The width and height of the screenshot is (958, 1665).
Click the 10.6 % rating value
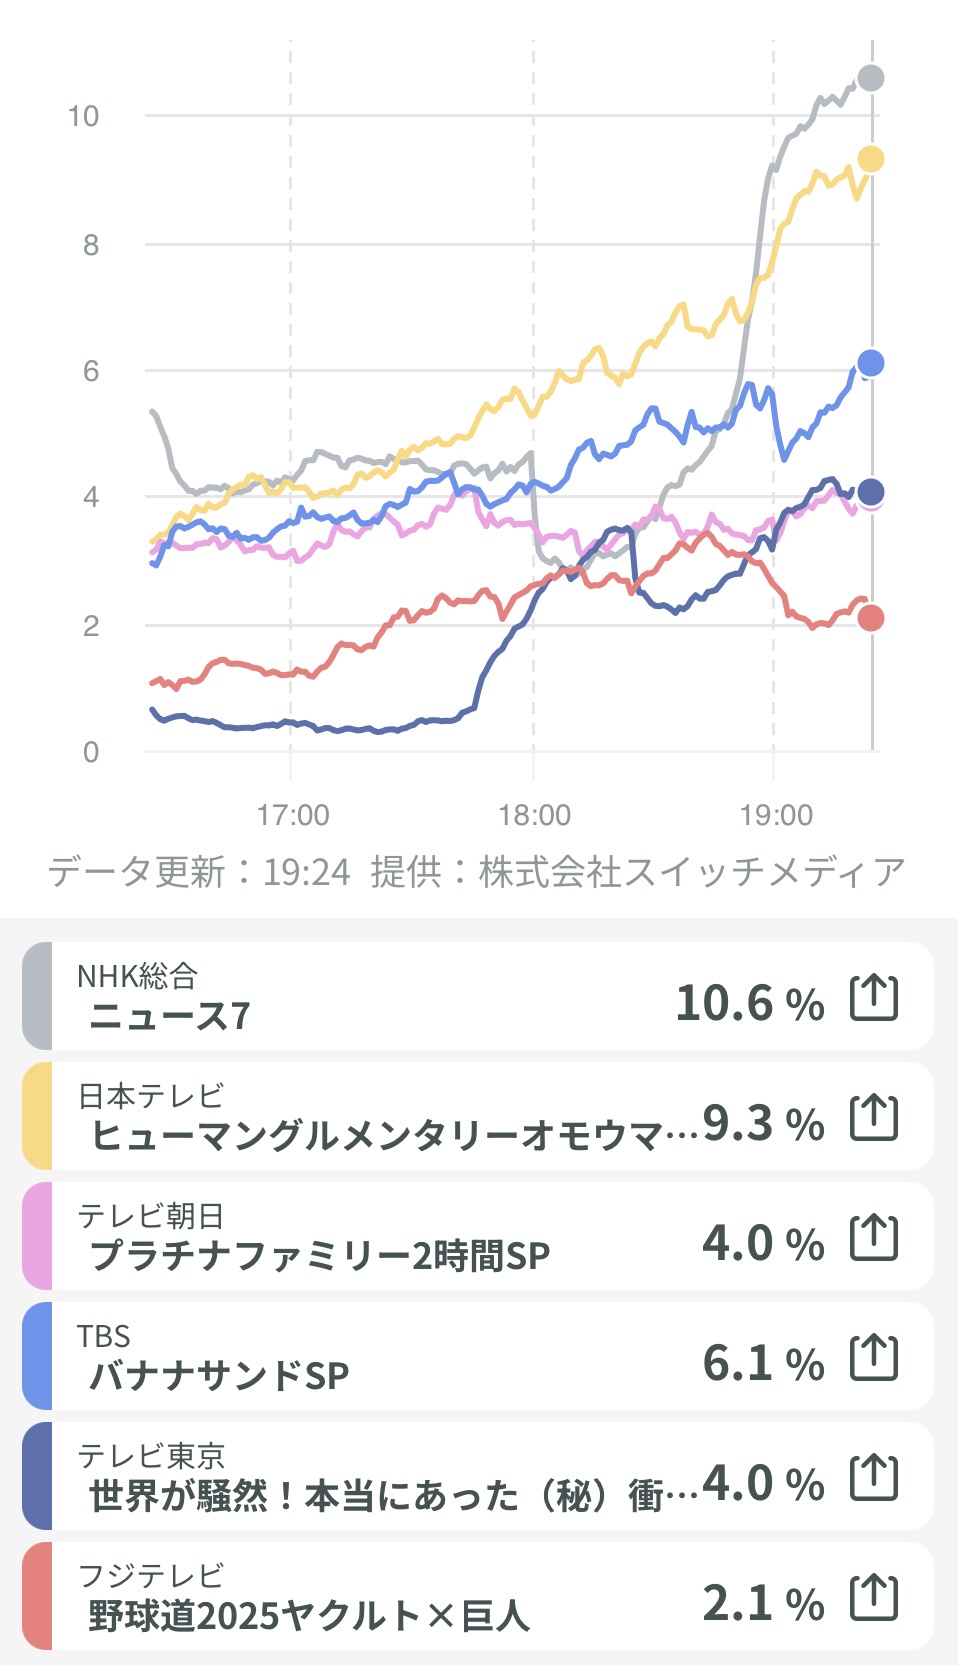pos(750,1003)
